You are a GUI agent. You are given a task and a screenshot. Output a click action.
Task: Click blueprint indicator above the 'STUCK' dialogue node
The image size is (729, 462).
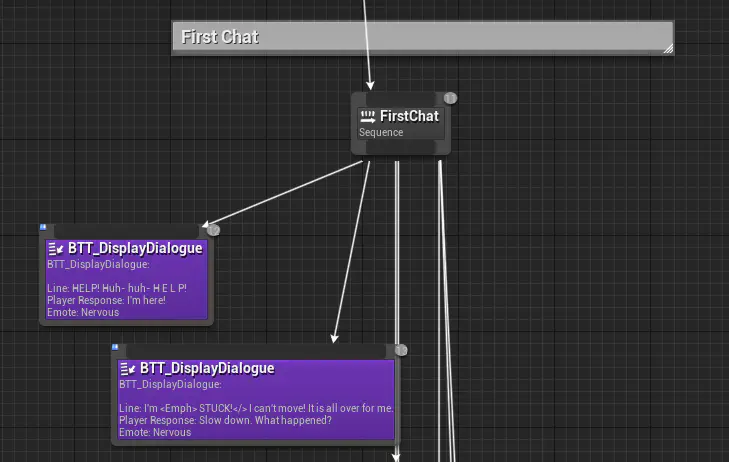point(115,347)
